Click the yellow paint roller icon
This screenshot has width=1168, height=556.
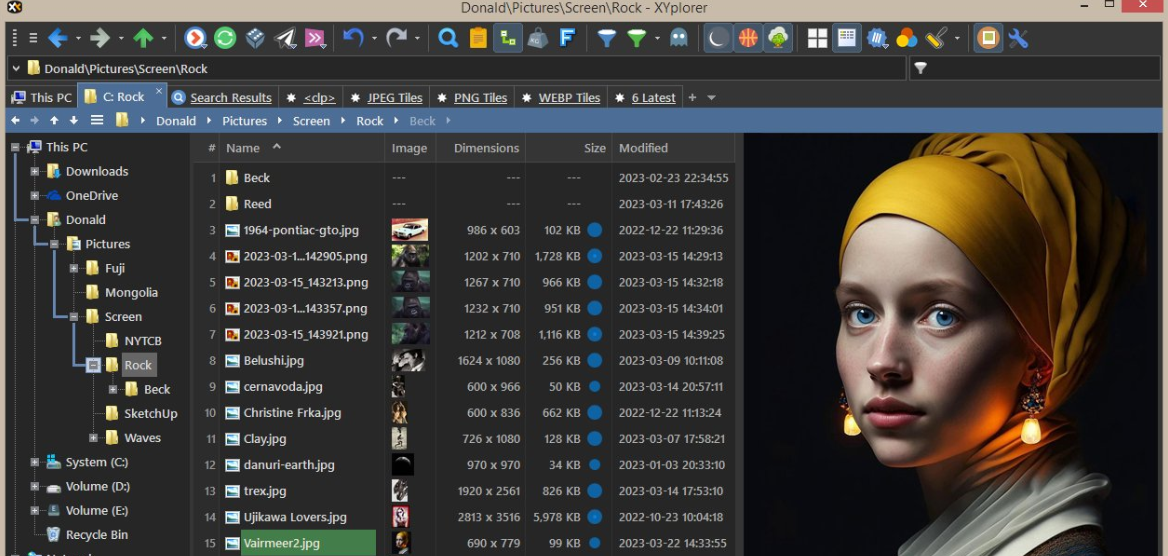pyautogui.click(x=936, y=38)
